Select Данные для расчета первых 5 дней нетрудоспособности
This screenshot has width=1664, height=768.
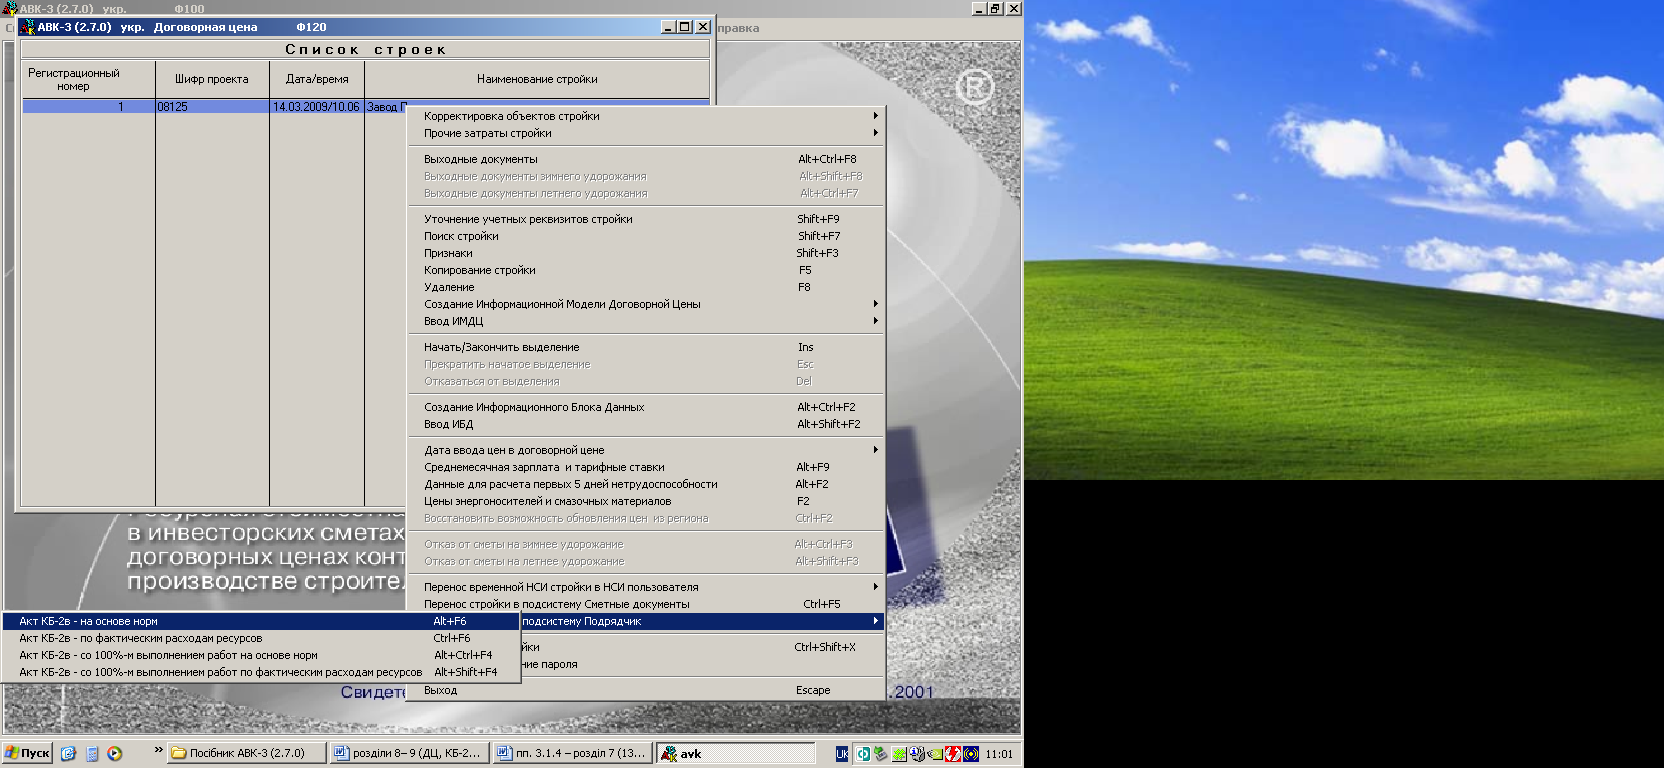646,484
